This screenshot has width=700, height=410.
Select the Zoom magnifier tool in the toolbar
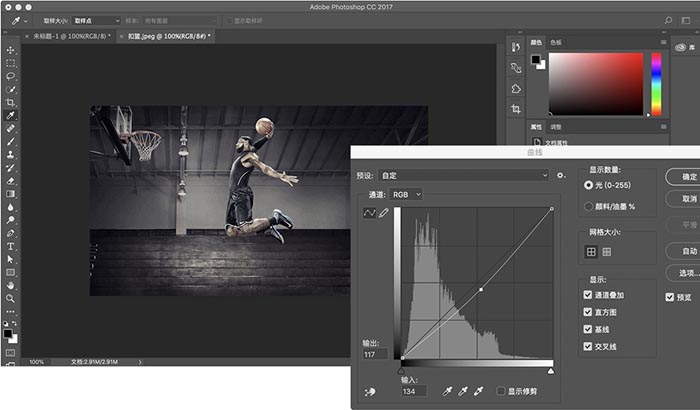(11, 297)
